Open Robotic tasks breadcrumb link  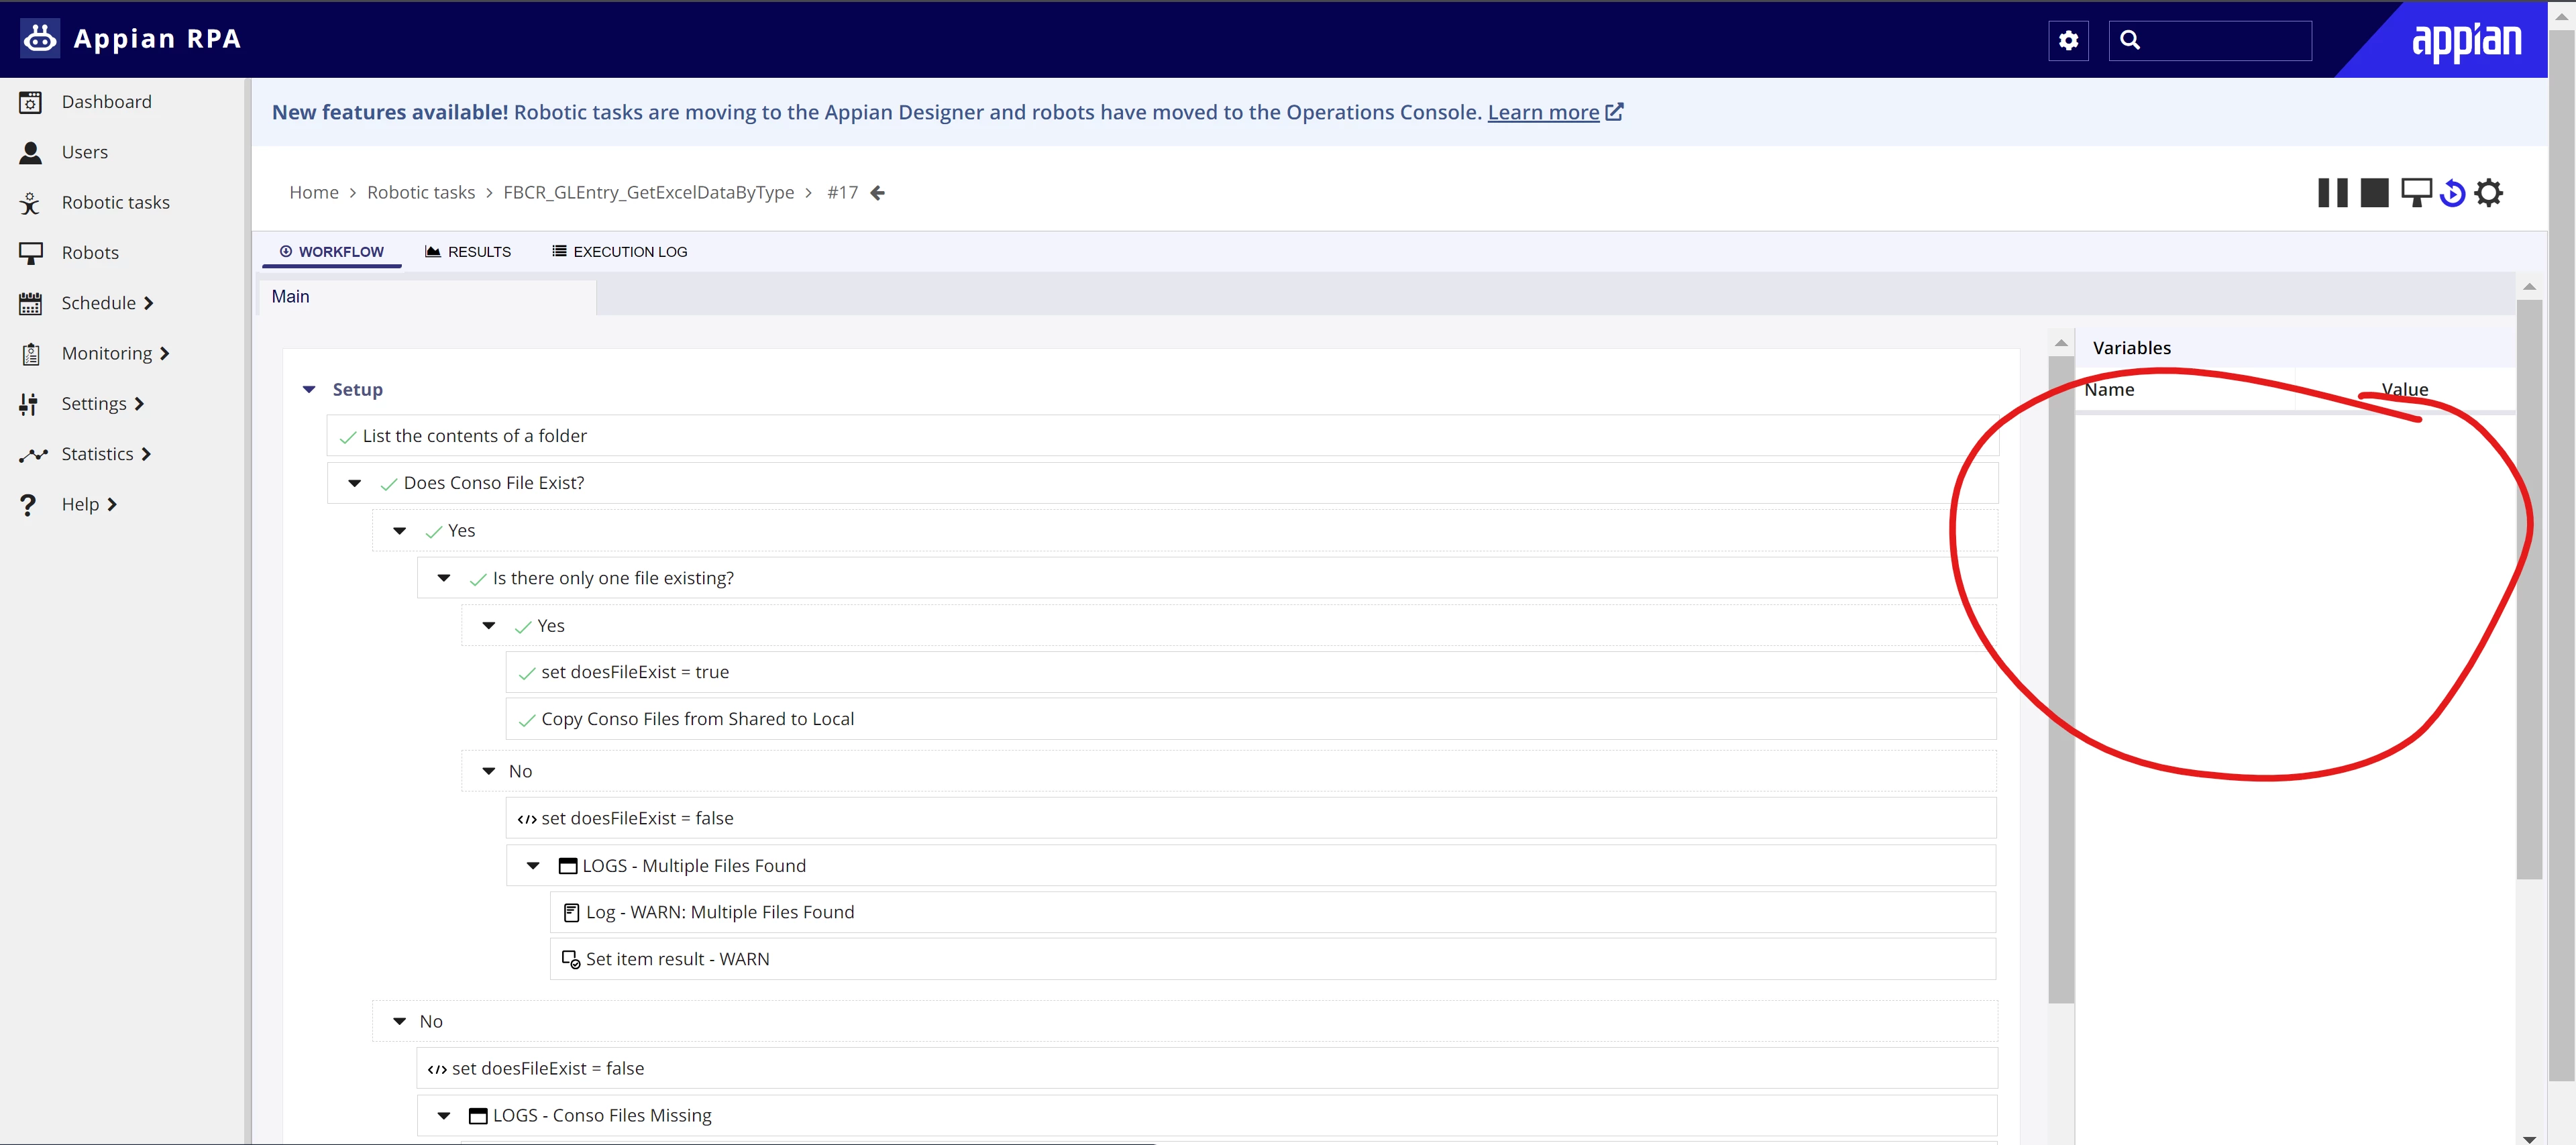pyautogui.click(x=421, y=192)
